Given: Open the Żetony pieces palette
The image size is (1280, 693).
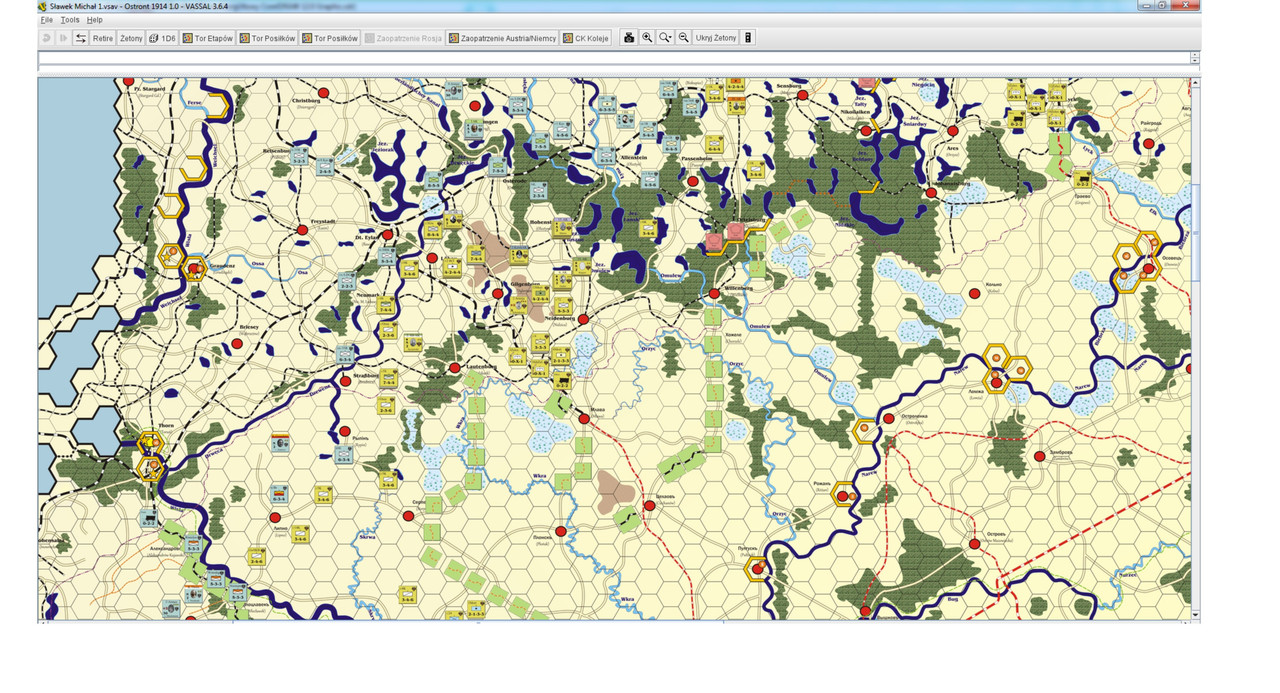Looking at the screenshot, I should 131,38.
